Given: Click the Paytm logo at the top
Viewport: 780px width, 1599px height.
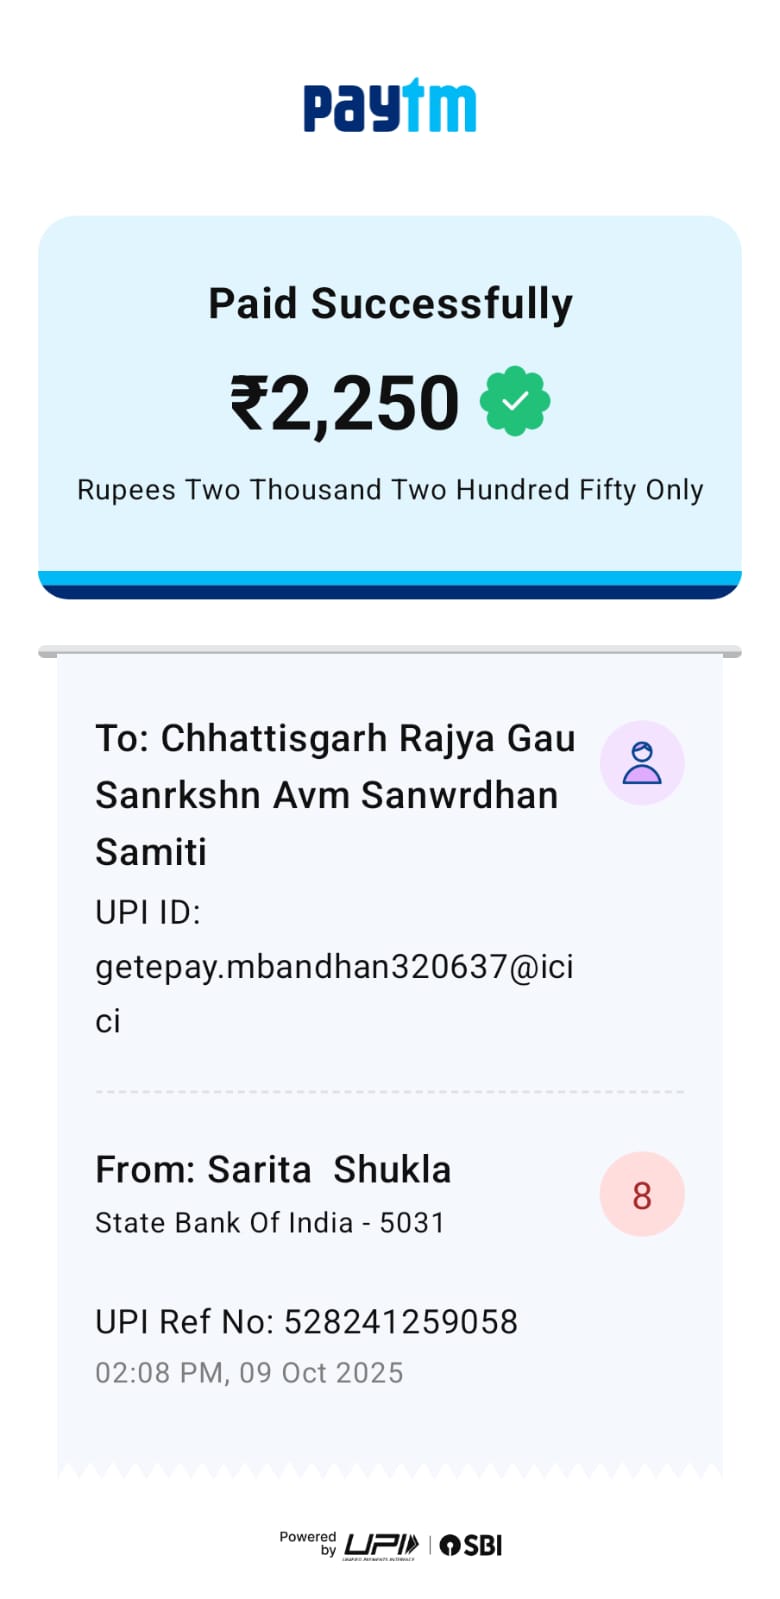Looking at the screenshot, I should point(390,106).
